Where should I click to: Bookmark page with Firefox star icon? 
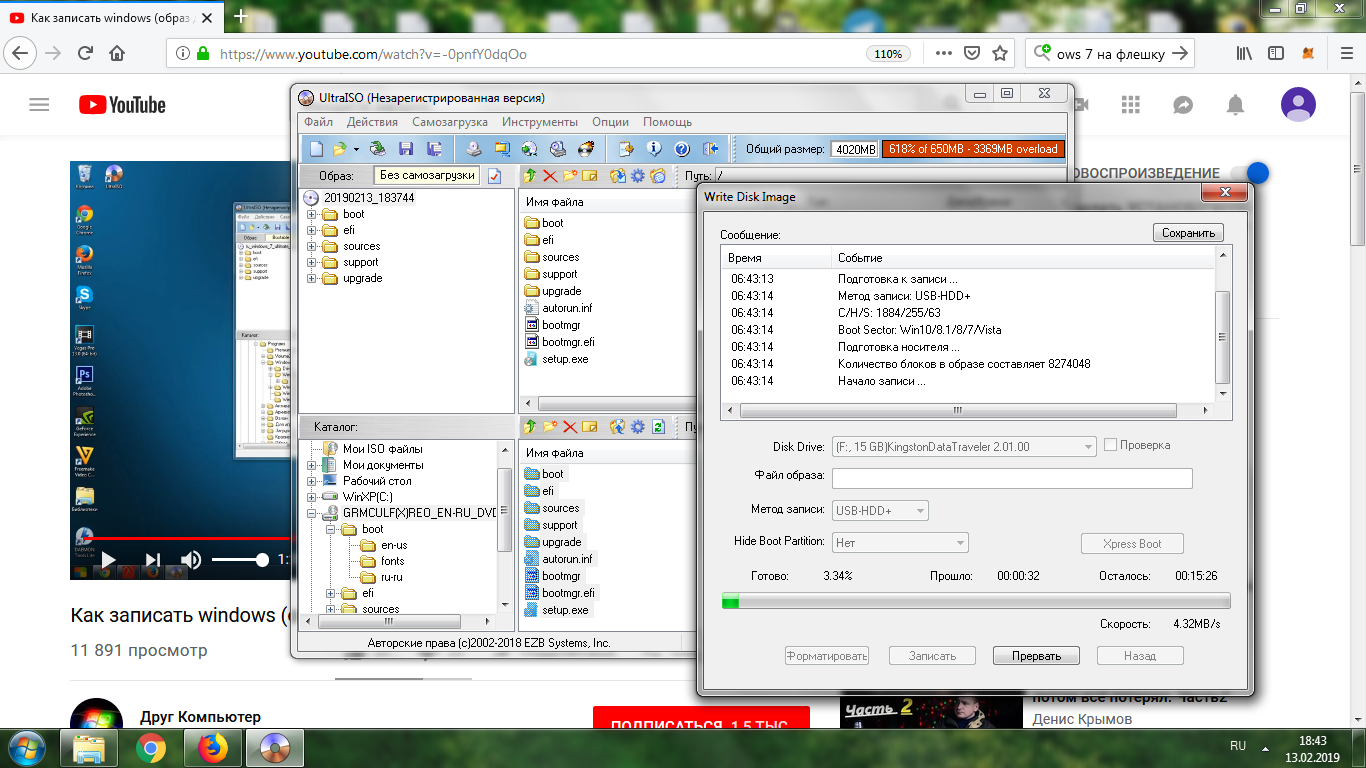tap(999, 53)
